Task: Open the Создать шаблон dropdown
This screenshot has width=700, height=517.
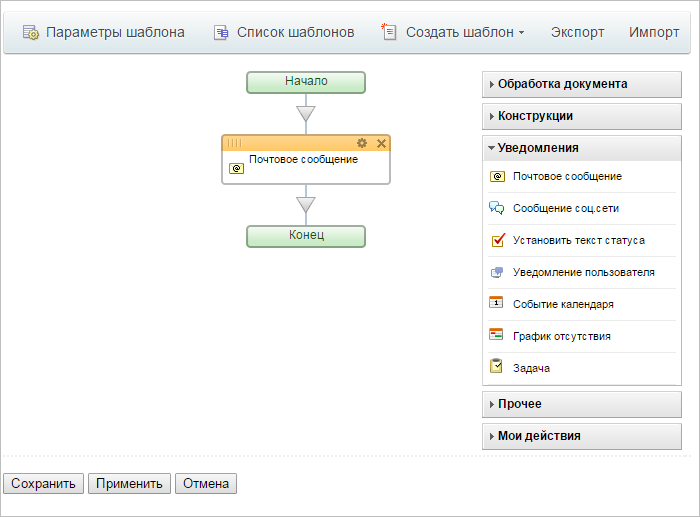Action: (453, 32)
